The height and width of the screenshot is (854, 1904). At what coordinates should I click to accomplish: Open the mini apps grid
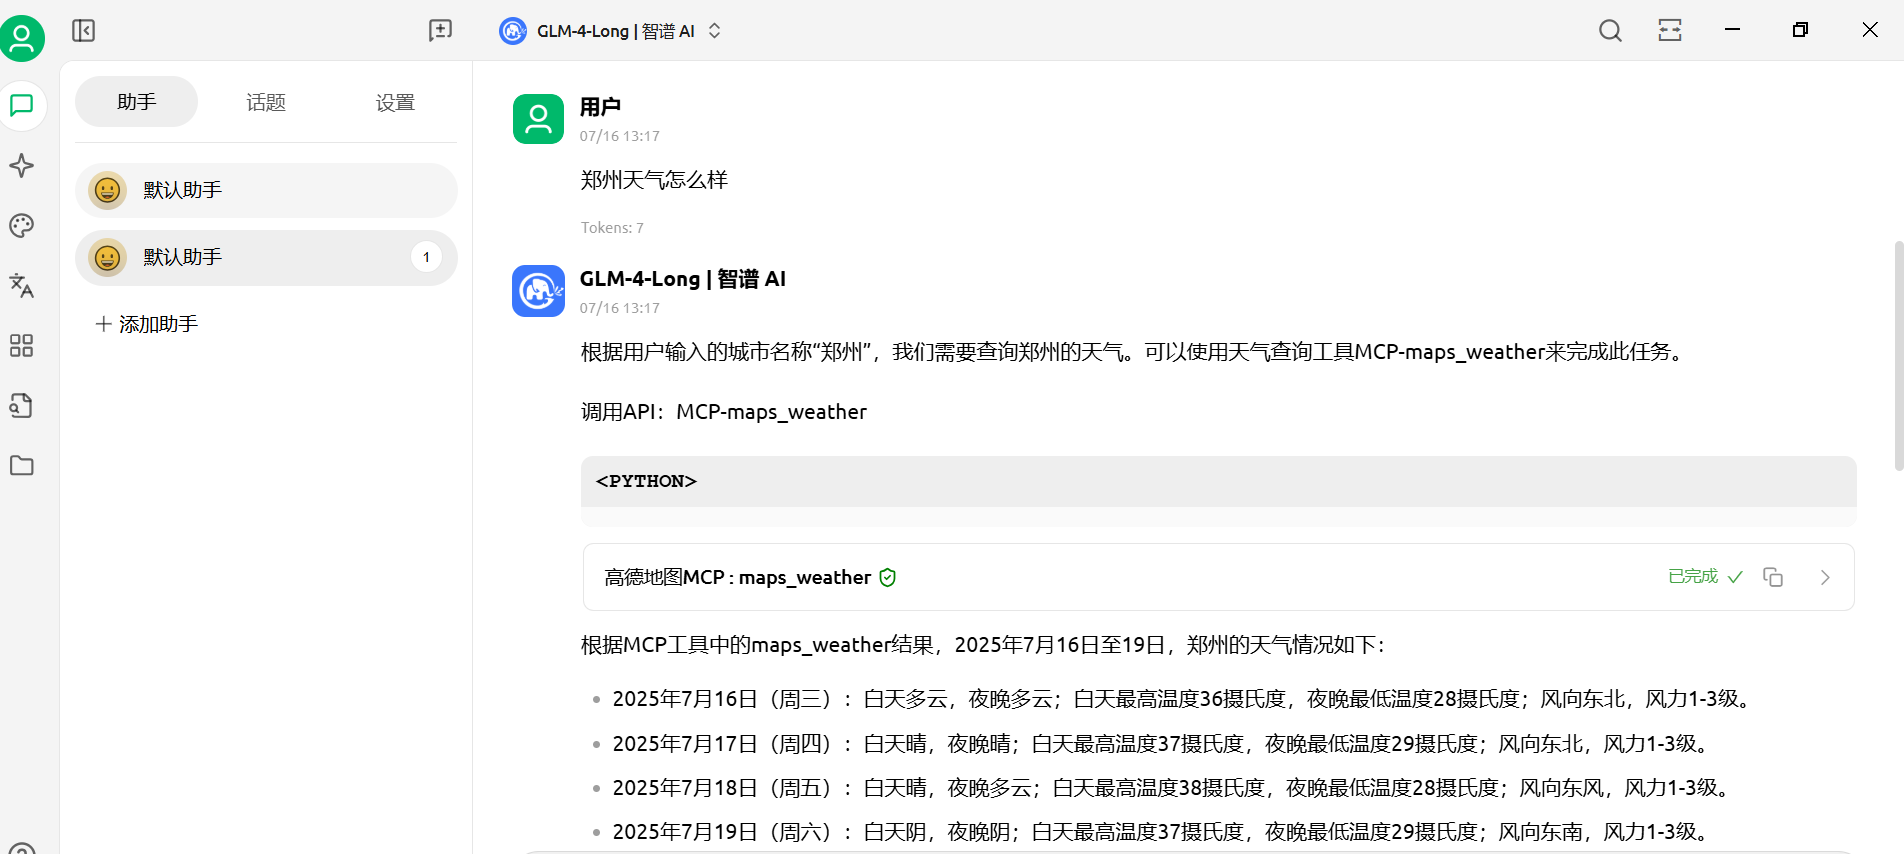point(22,346)
